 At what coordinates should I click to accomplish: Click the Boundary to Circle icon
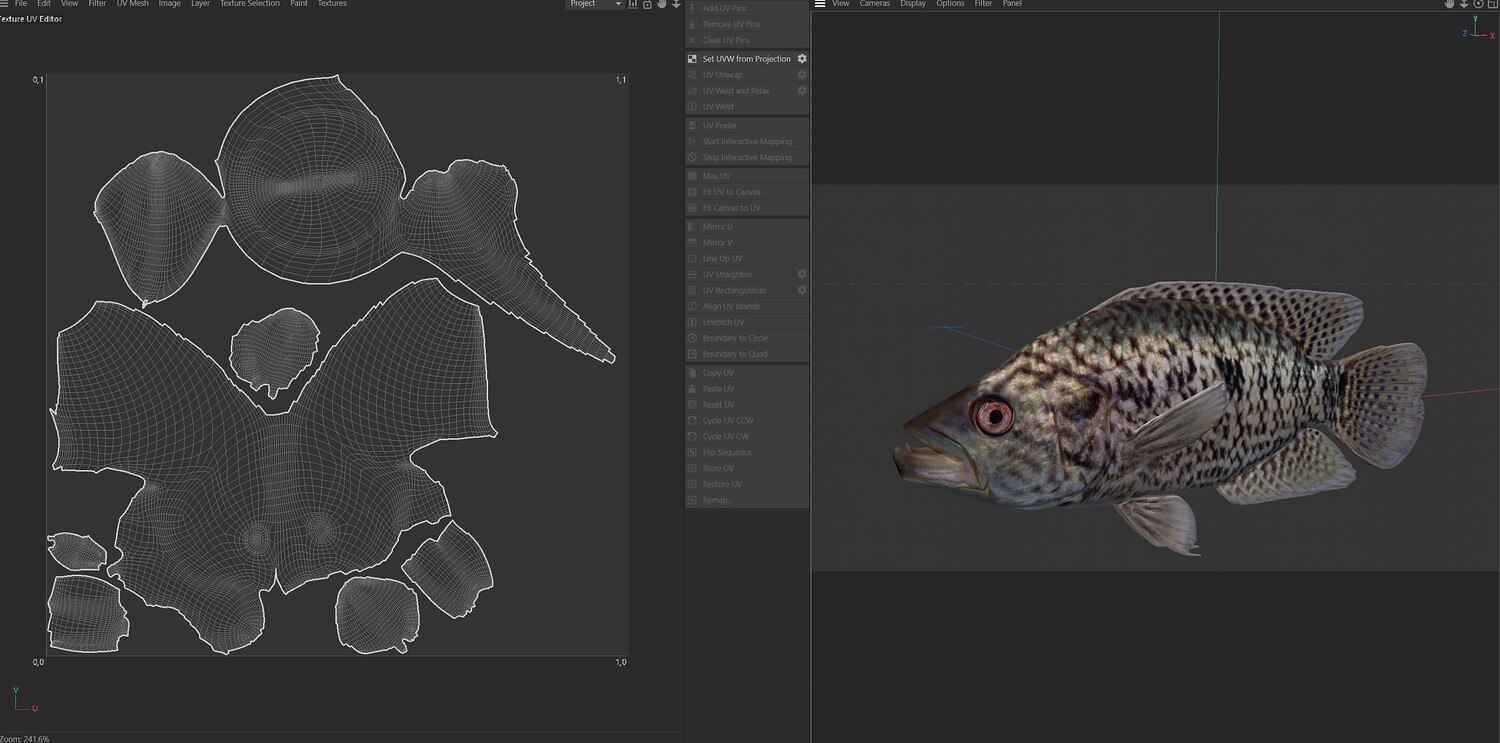pos(692,338)
